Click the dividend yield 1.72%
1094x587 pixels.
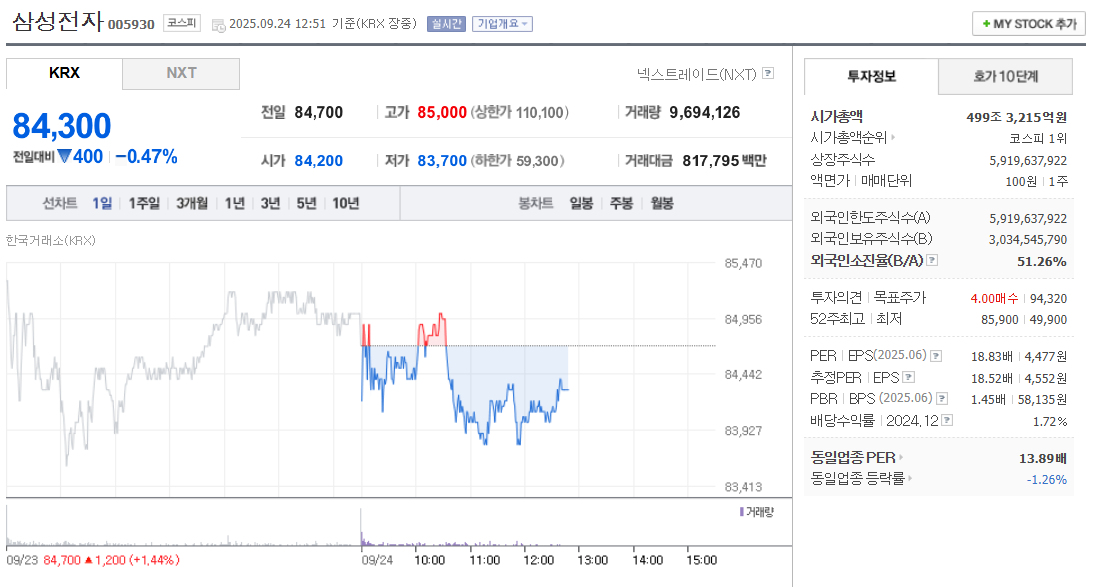(x=1050, y=422)
